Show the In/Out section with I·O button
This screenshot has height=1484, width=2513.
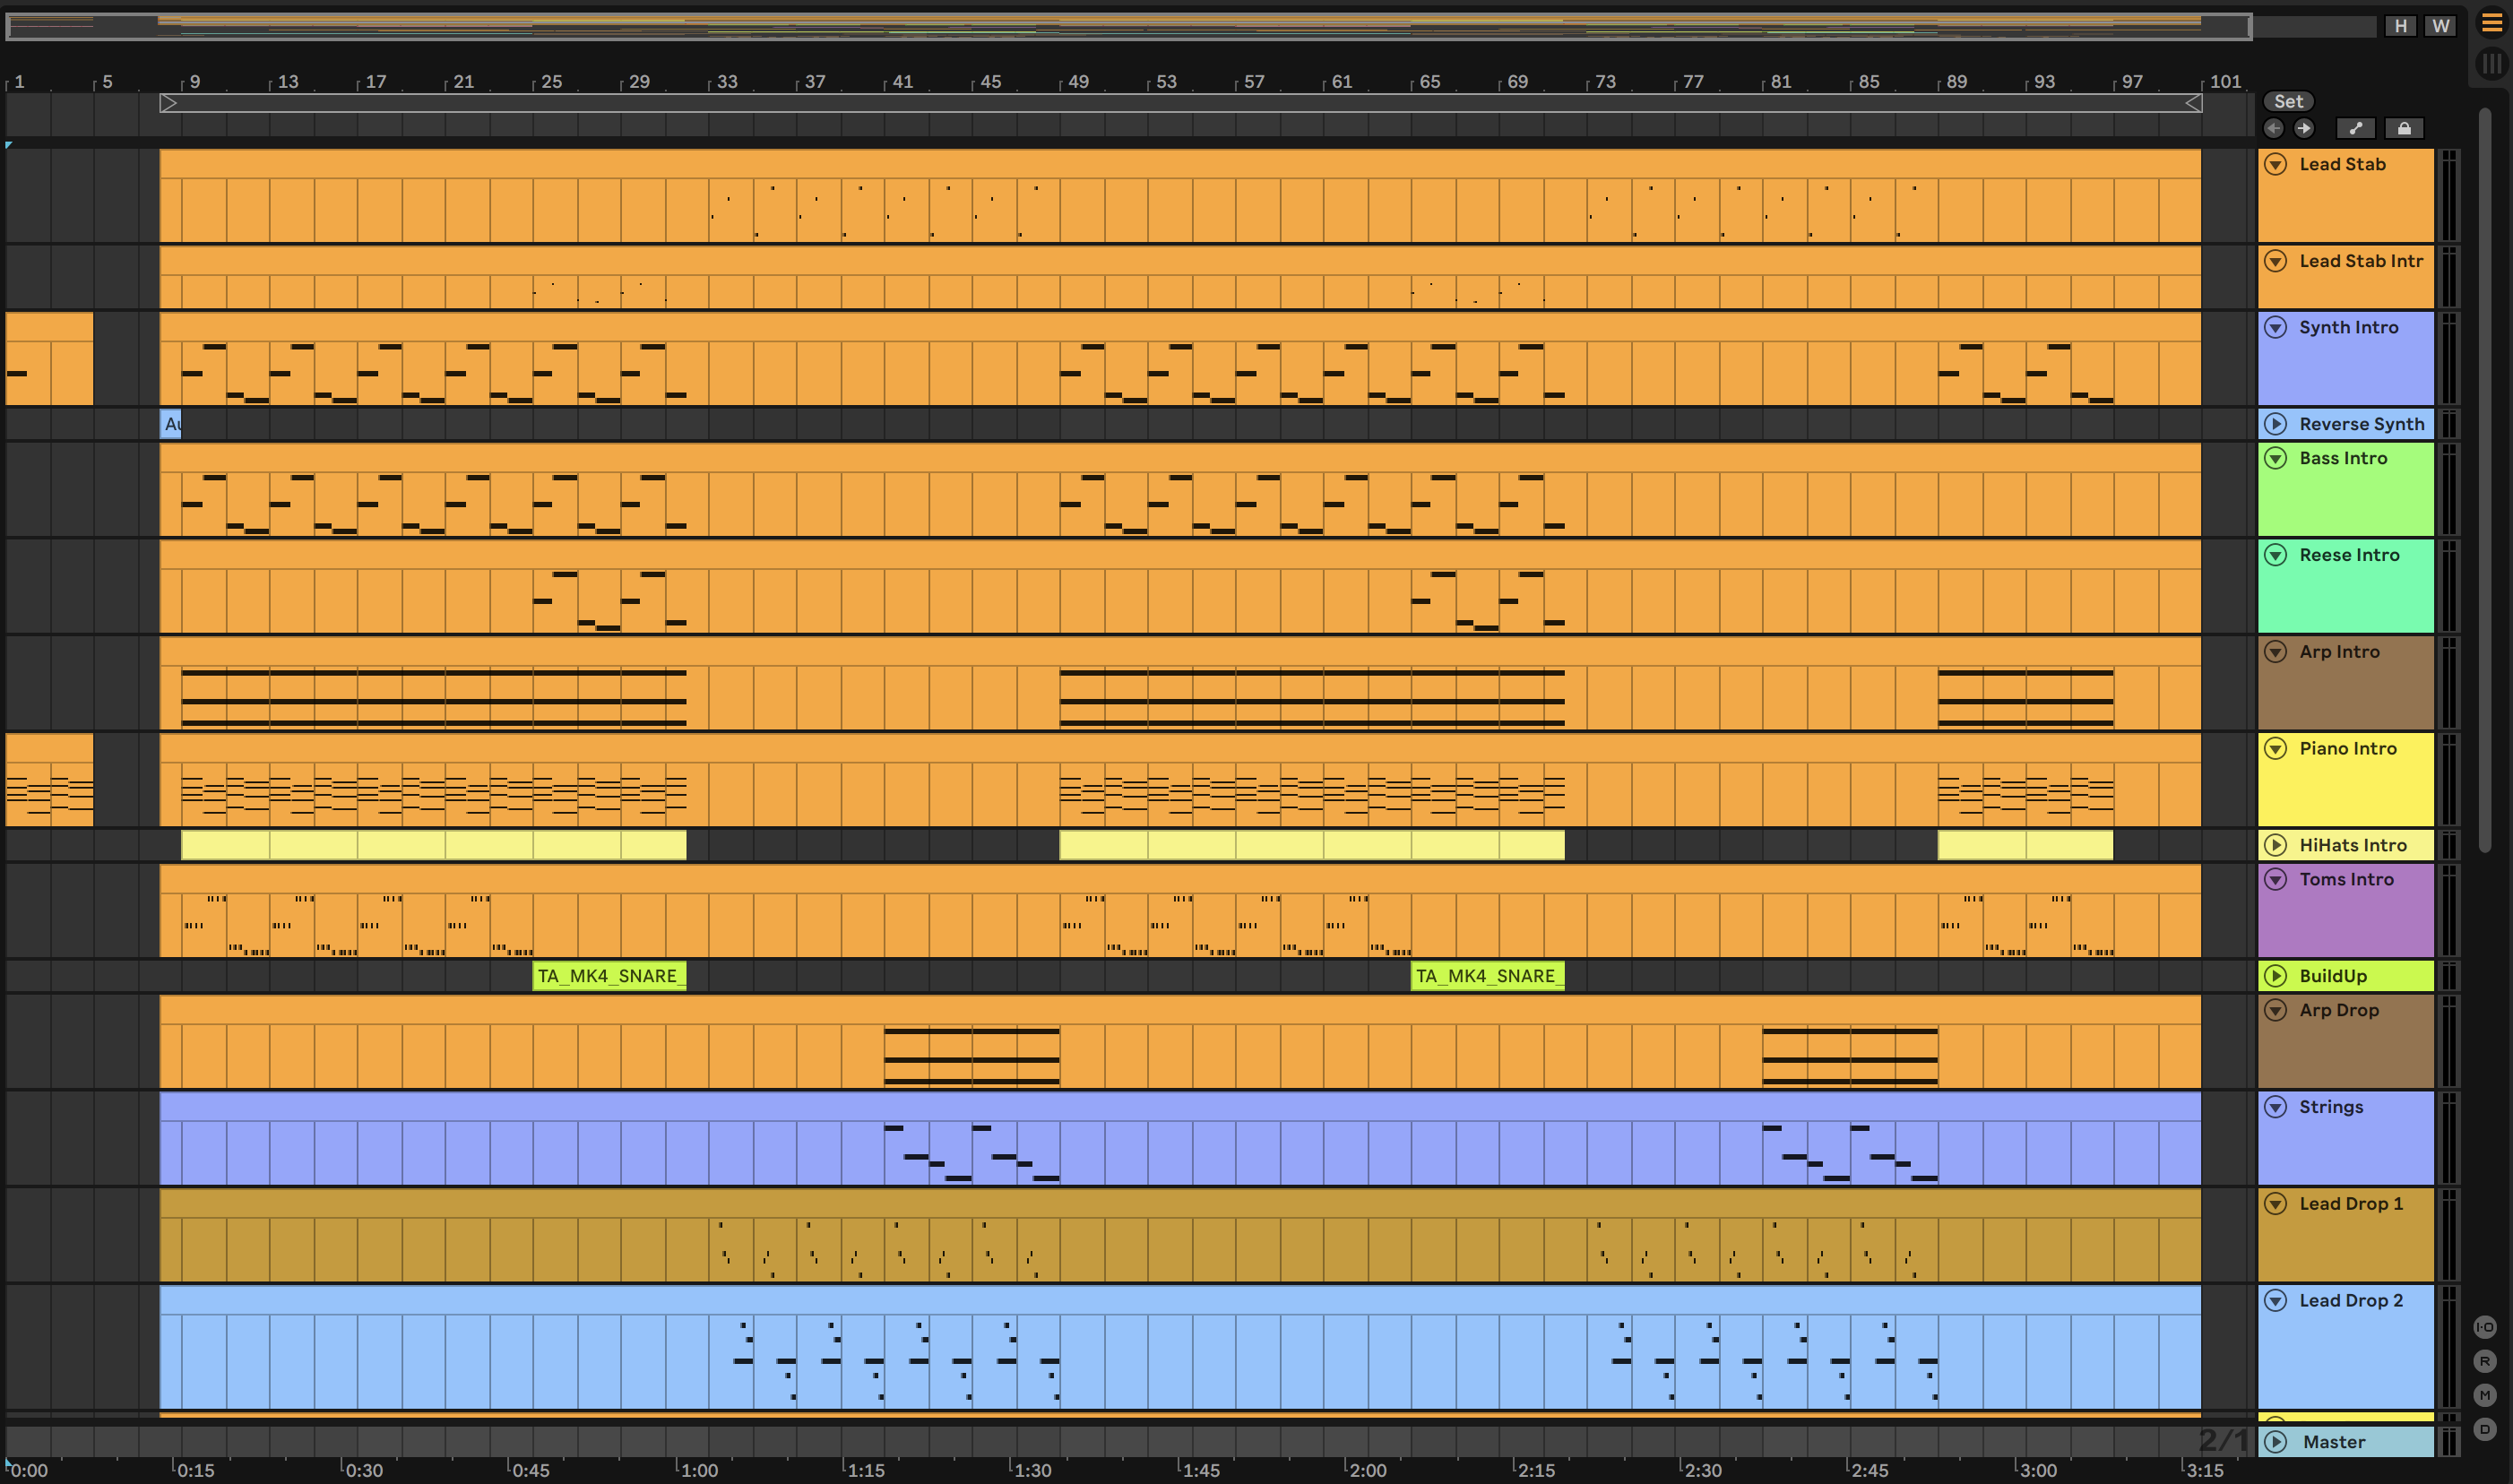pos(2485,1327)
